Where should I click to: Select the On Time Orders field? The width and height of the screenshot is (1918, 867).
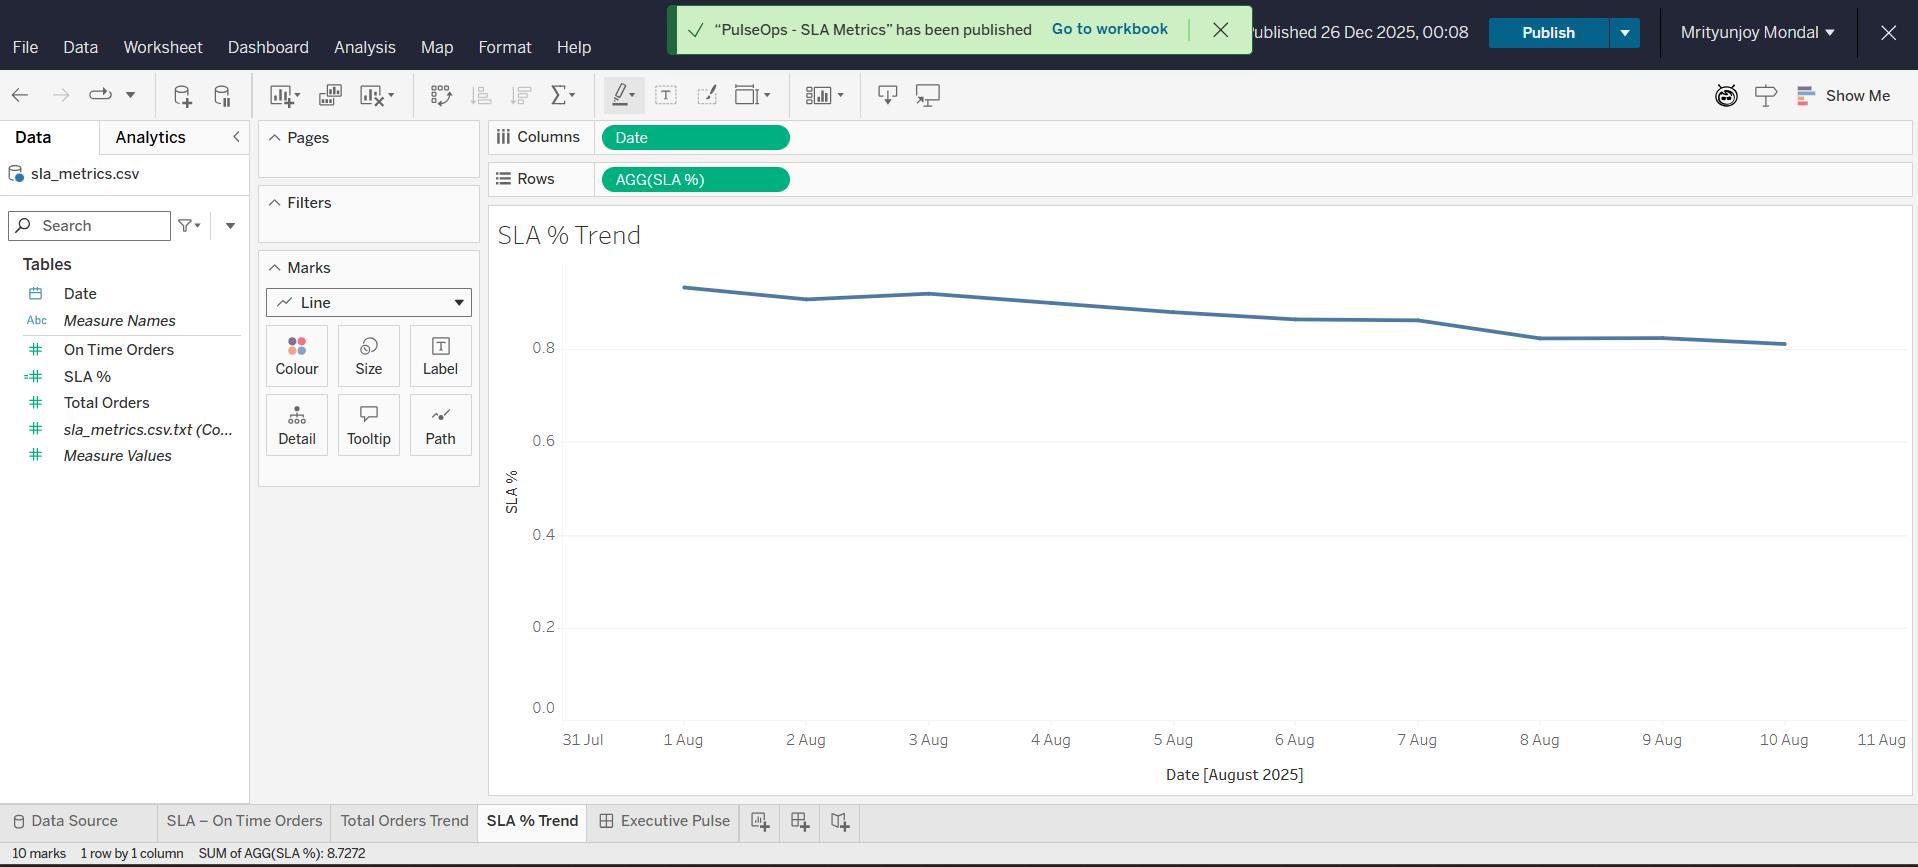[119, 349]
